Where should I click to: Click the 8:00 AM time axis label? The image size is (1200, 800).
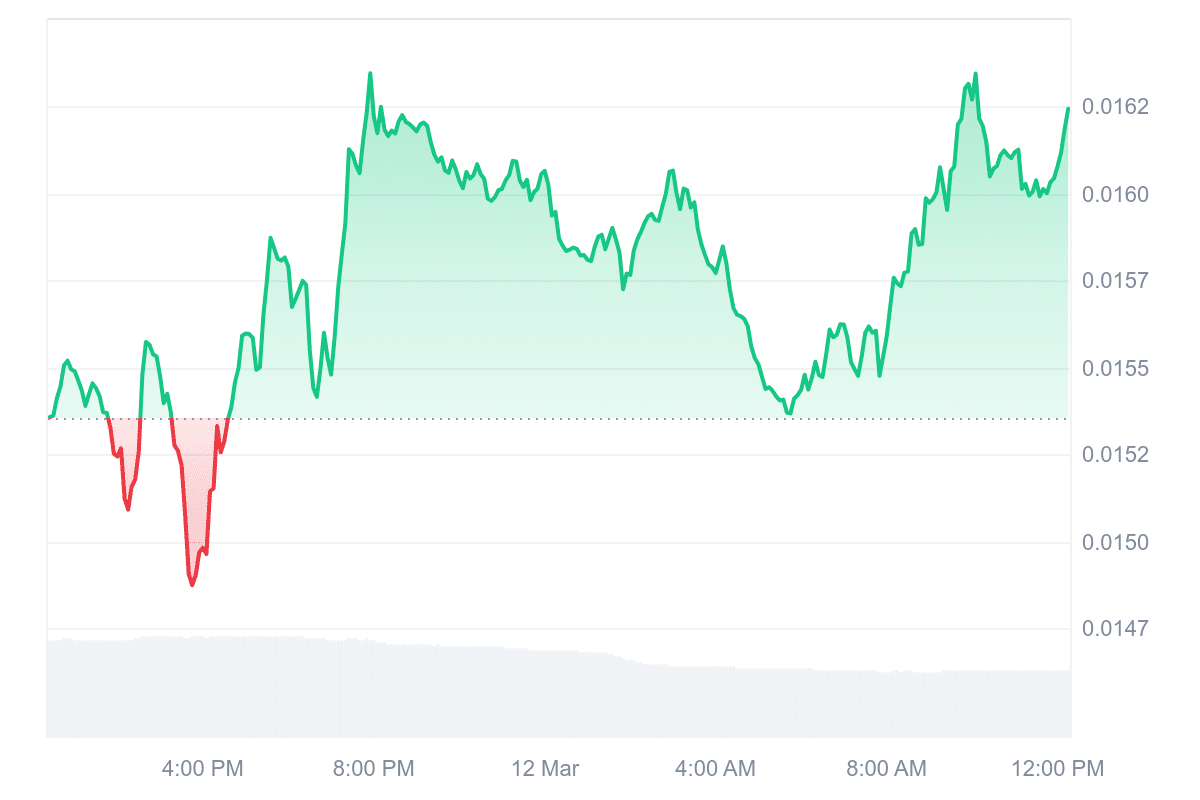(x=886, y=769)
